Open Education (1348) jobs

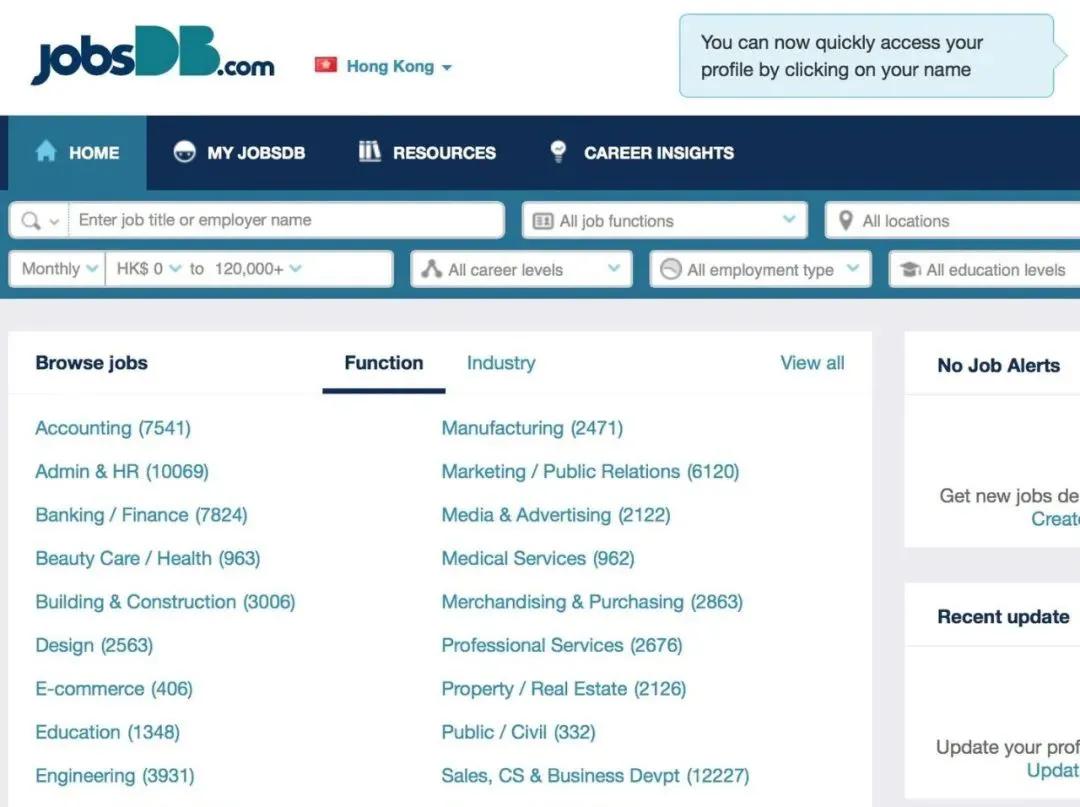click(x=107, y=732)
